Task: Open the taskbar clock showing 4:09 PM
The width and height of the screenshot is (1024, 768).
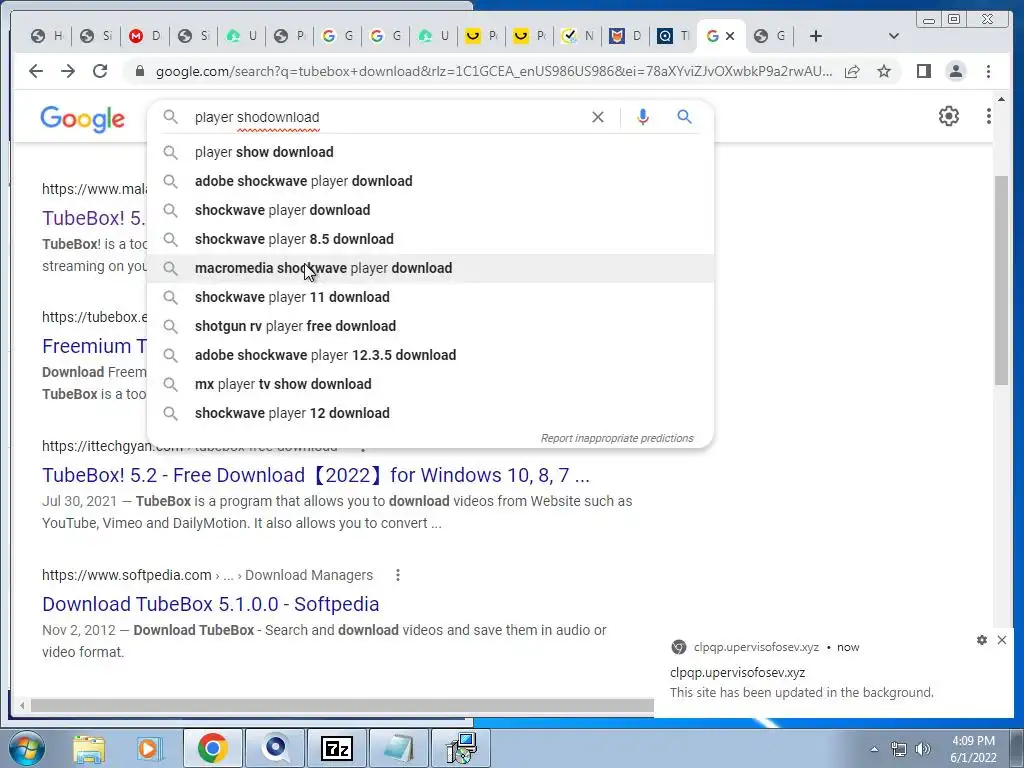Action: point(973,749)
